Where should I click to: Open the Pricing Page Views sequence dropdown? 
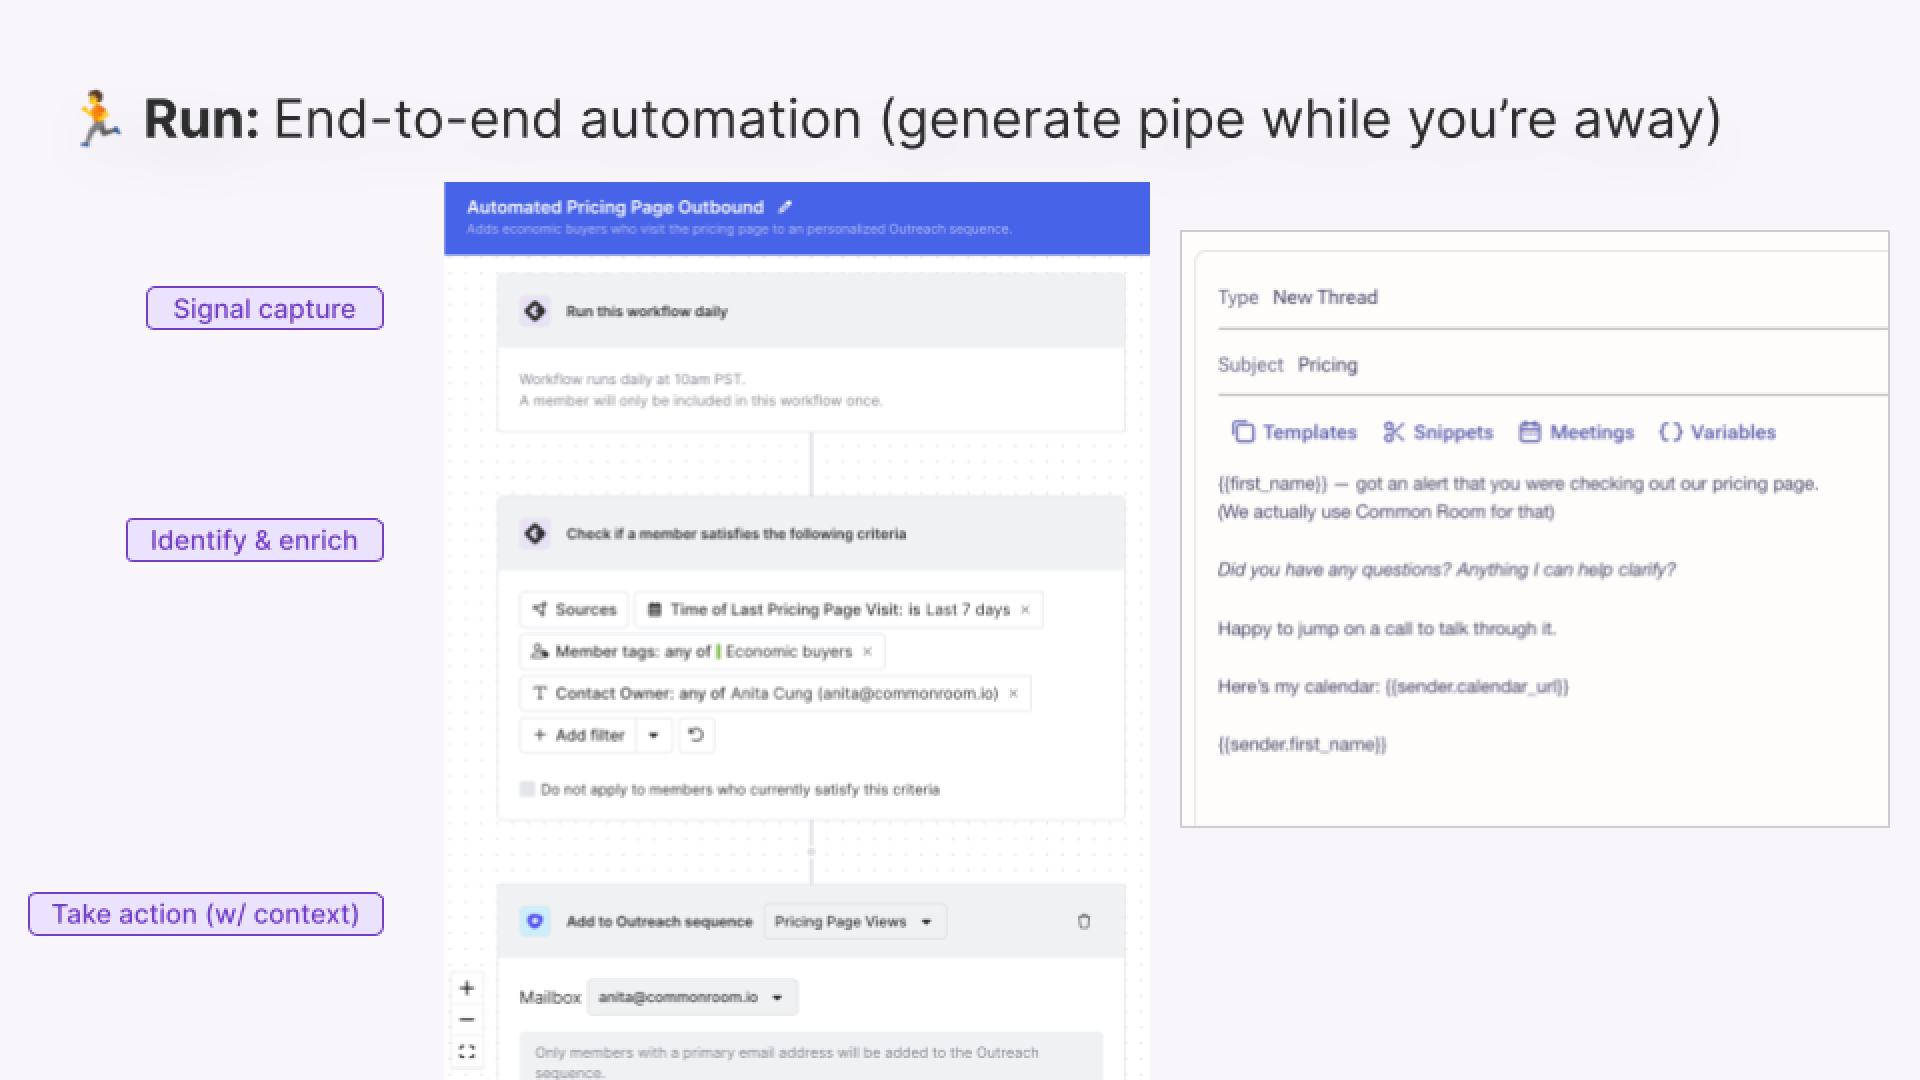(x=854, y=922)
